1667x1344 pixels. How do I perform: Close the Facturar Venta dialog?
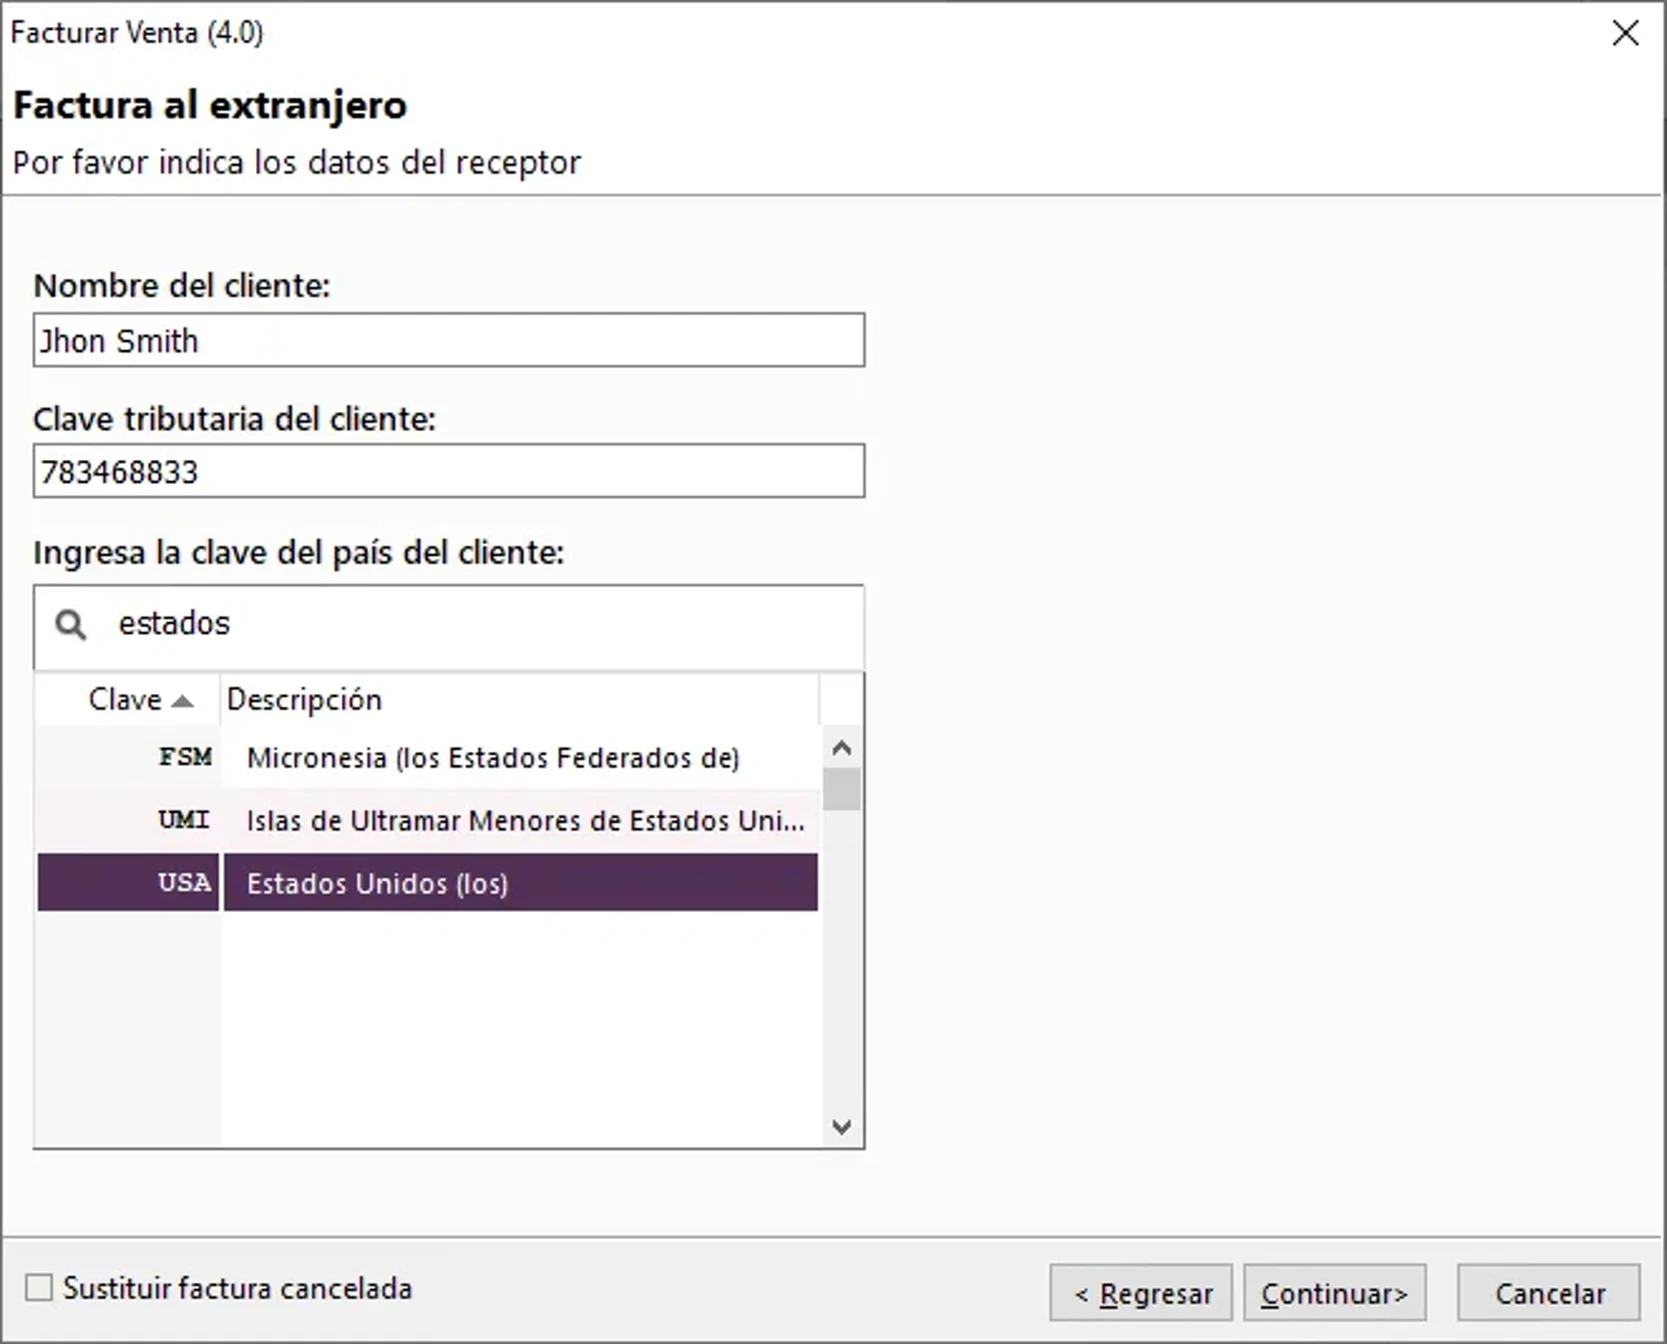[x=1625, y=33]
